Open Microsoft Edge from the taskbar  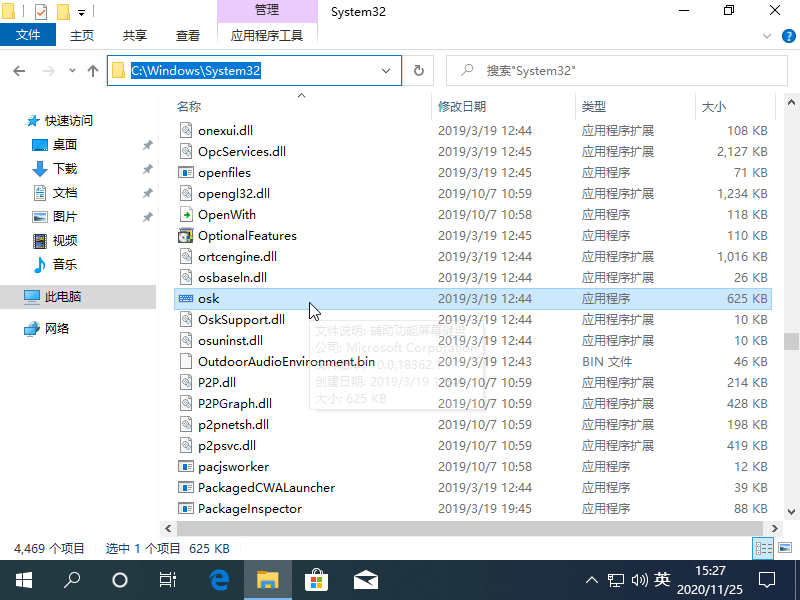pyautogui.click(x=219, y=578)
